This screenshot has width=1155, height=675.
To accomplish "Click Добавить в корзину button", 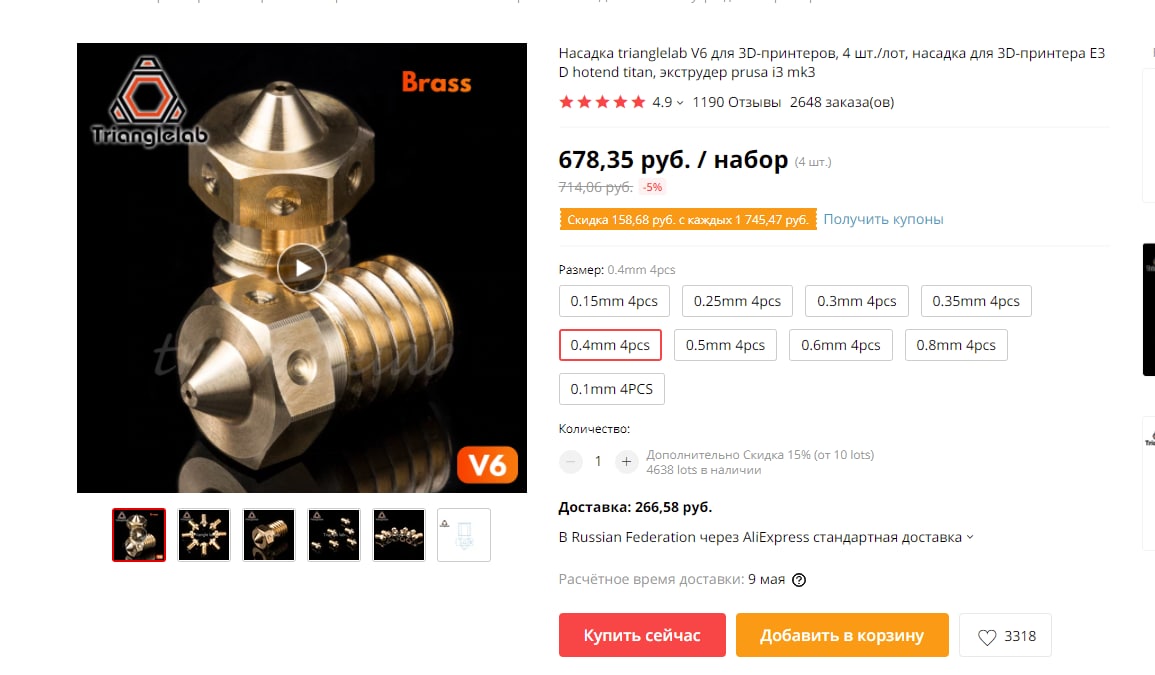I will [x=842, y=635].
